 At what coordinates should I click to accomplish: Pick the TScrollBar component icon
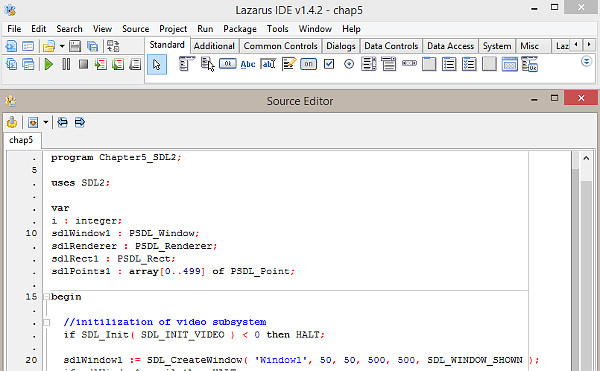tap(409, 63)
